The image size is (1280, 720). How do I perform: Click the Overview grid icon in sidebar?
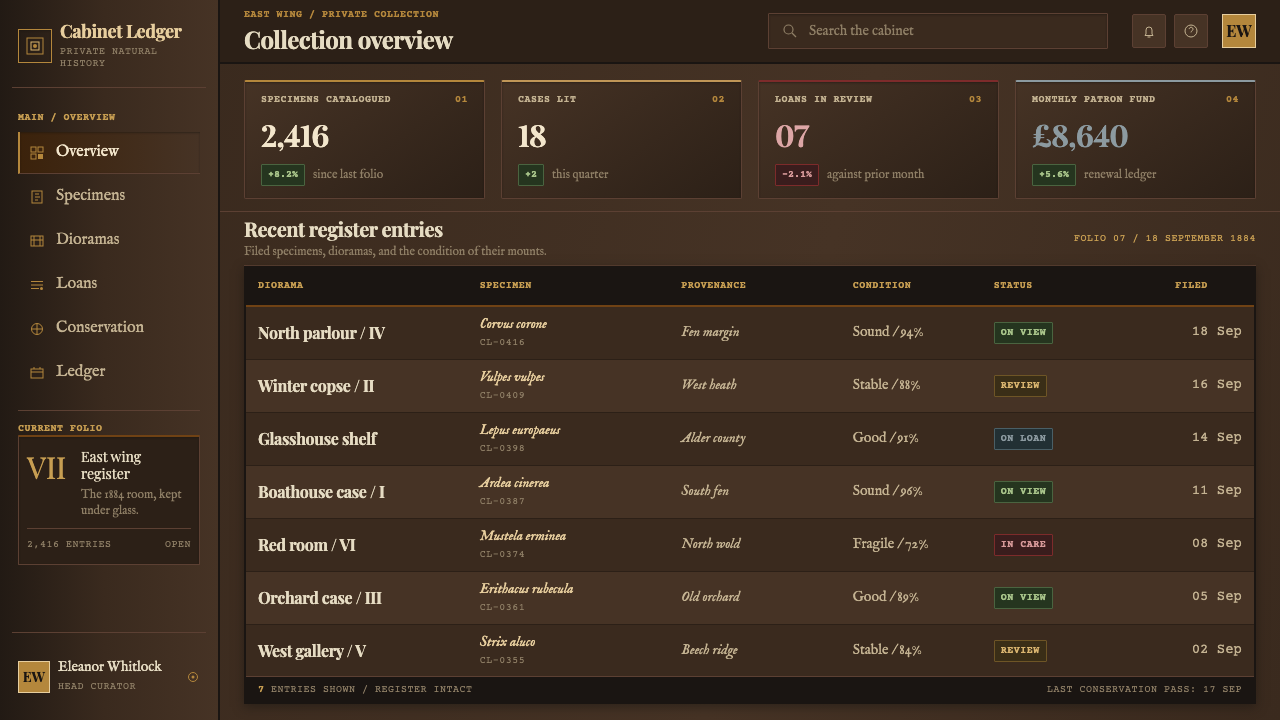pos(37,153)
